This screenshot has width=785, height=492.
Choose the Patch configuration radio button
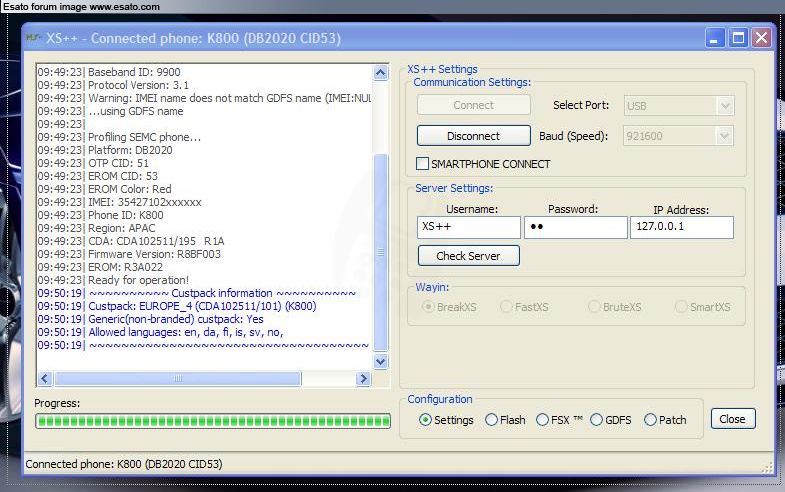click(x=651, y=420)
